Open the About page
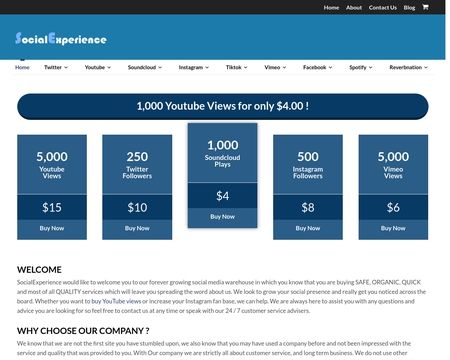The height and width of the screenshot is (360, 450). tap(354, 7)
